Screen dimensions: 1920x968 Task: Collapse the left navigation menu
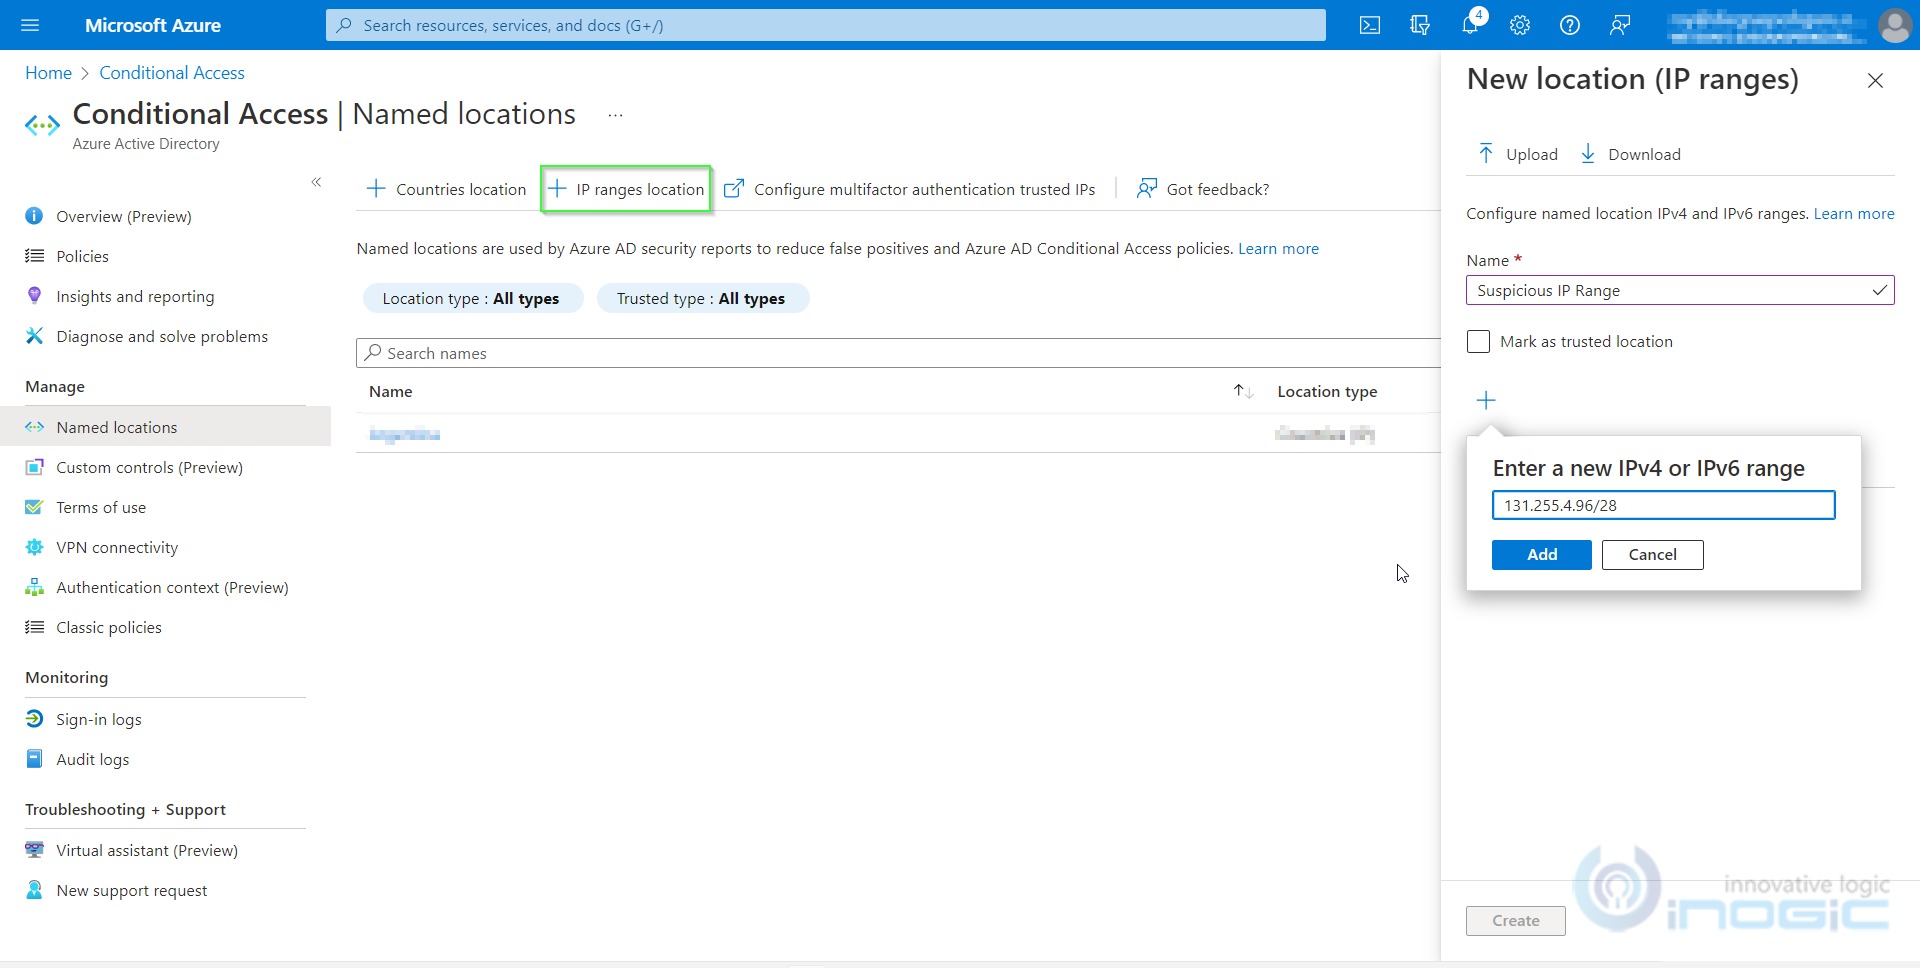[316, 182]
